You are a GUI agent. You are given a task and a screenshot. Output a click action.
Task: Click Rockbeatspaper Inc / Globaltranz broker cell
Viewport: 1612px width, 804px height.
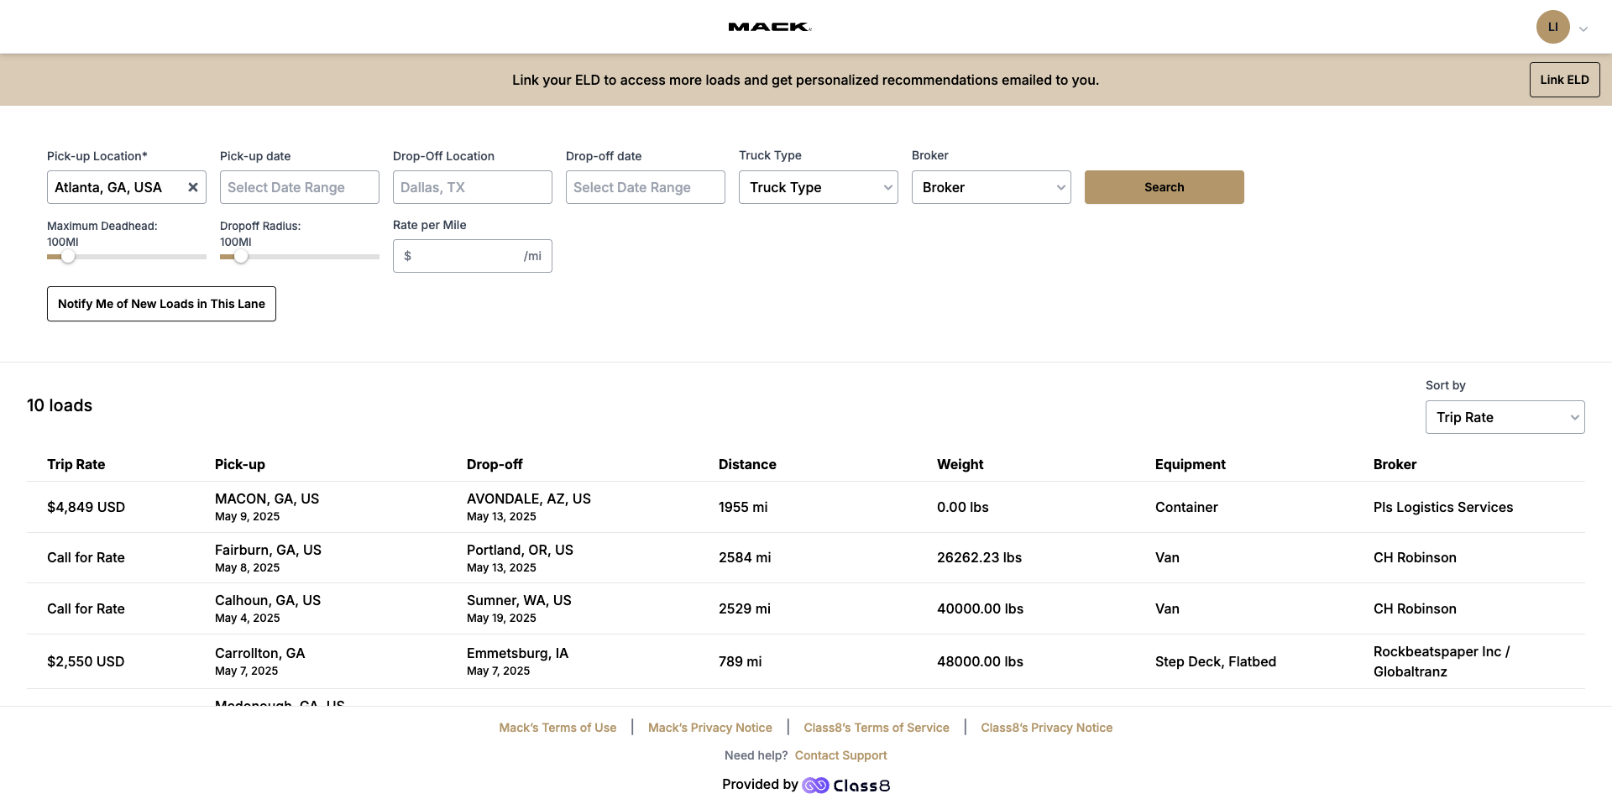point(1441,662)
